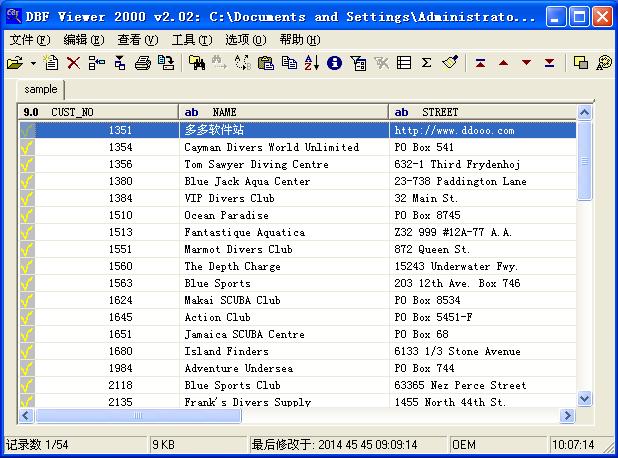Click the export pages toolbar icon
618x458 pixels.
[166, 63]
